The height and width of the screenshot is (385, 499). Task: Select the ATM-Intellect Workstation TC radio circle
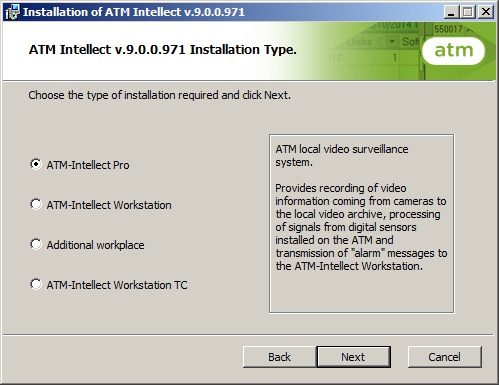point(36,284)
